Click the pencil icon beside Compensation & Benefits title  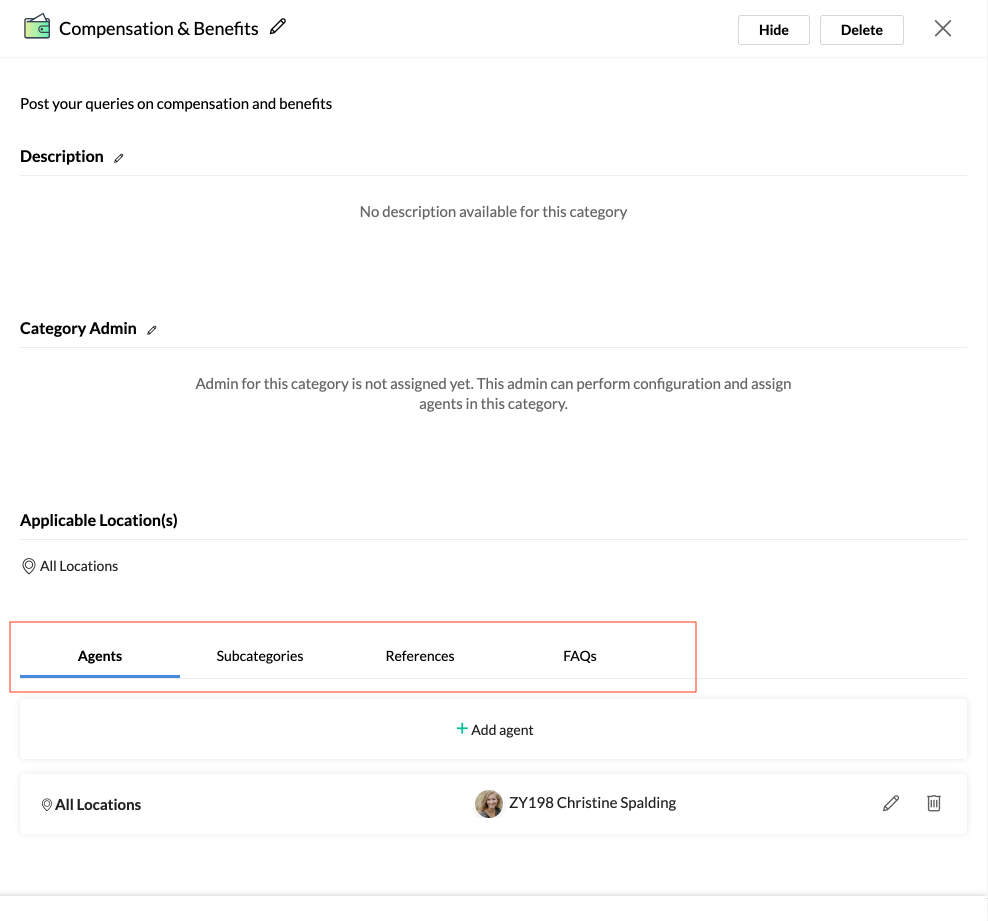coord(278,26)
